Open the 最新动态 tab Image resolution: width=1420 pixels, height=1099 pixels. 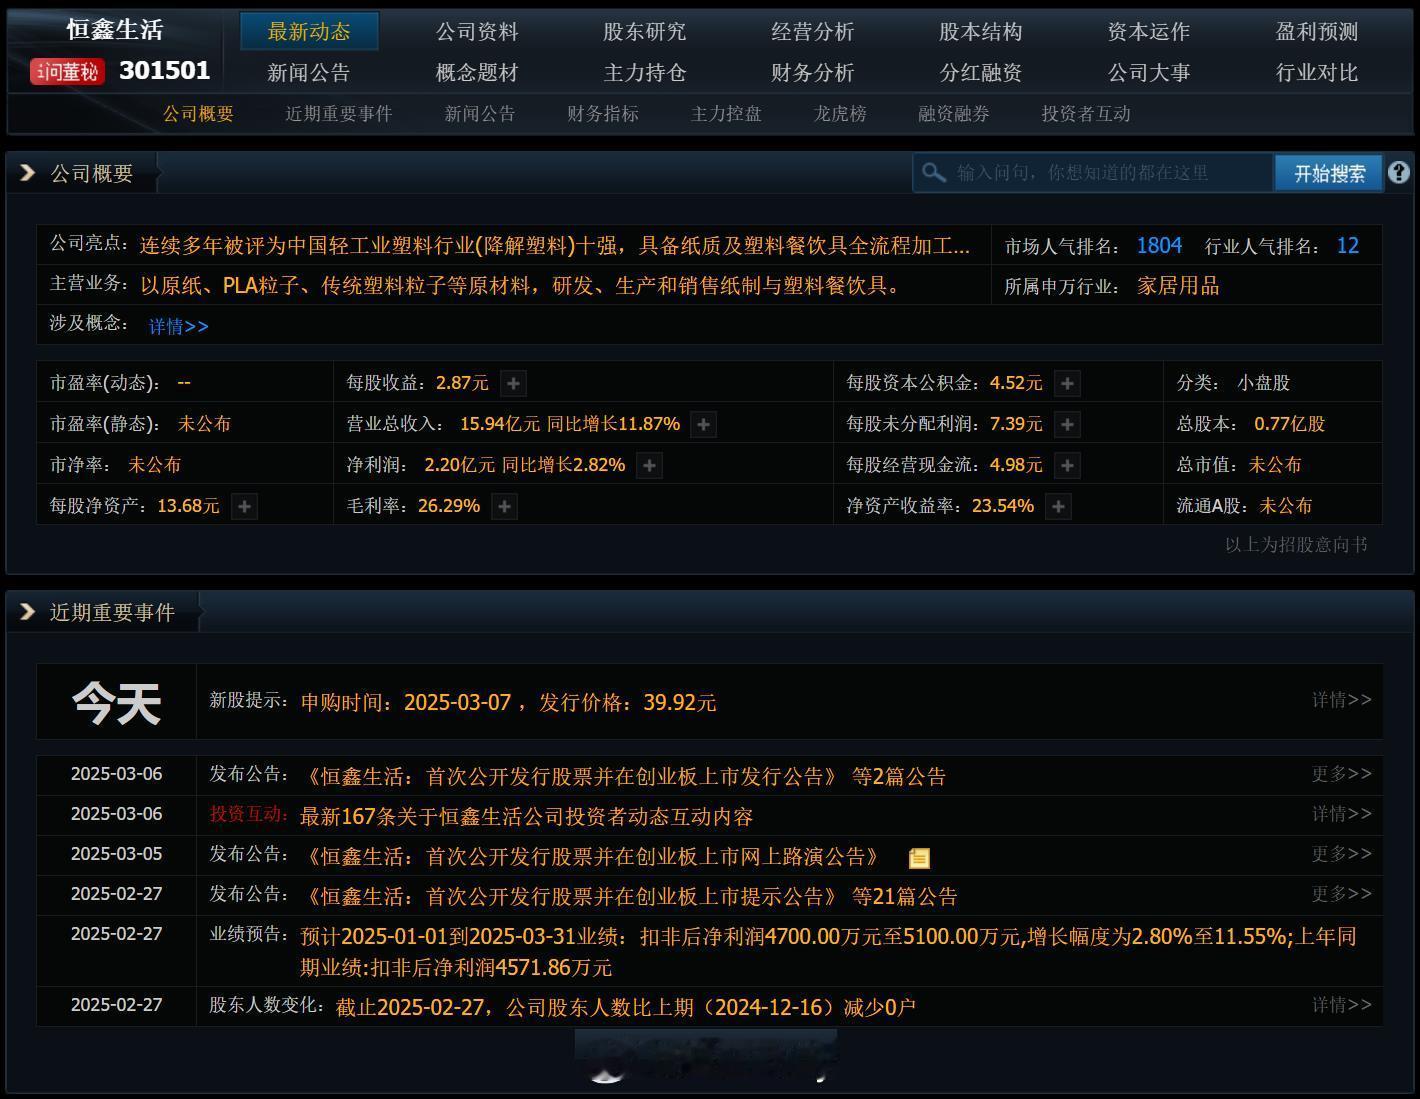click(309, 32)
